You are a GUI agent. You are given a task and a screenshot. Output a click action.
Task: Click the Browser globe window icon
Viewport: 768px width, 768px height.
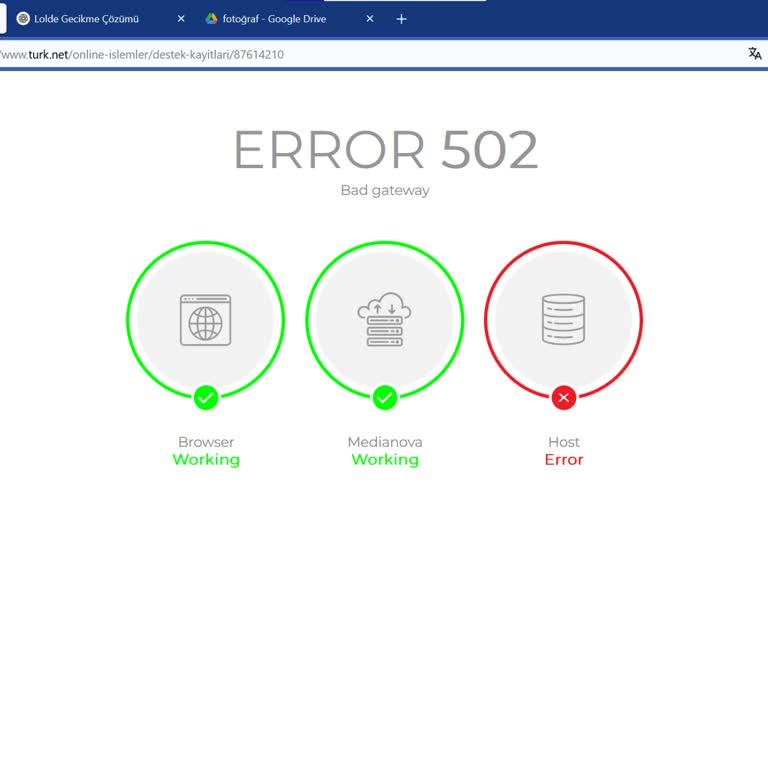point(206,320)
